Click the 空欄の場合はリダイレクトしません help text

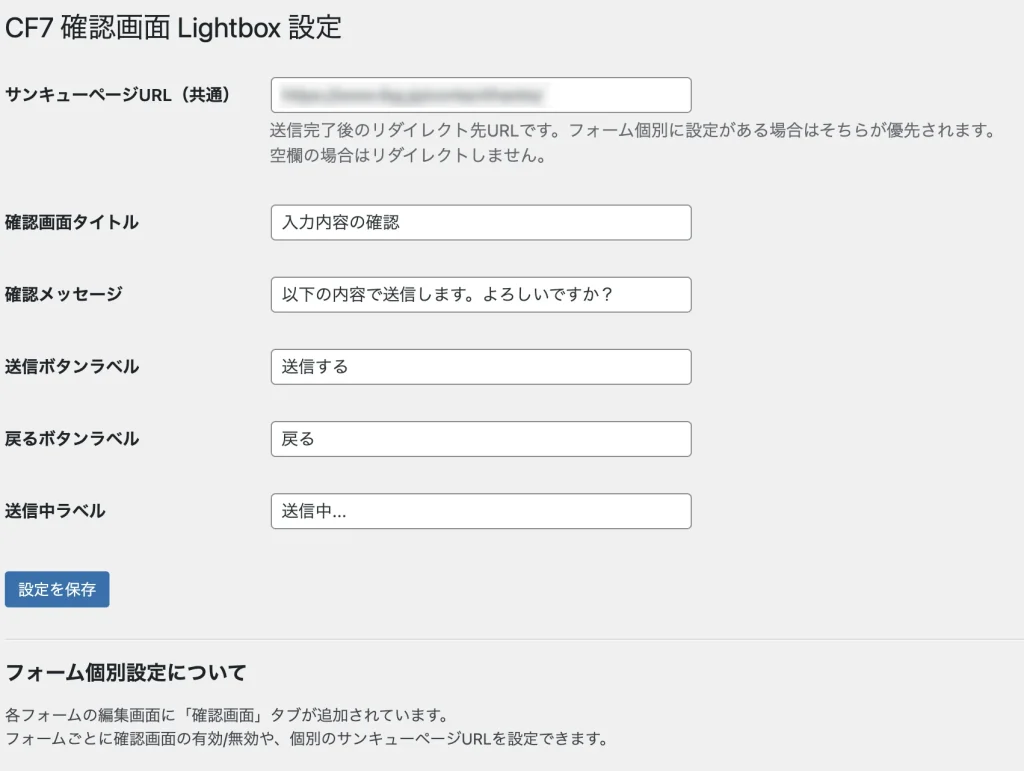pos(407,156)
